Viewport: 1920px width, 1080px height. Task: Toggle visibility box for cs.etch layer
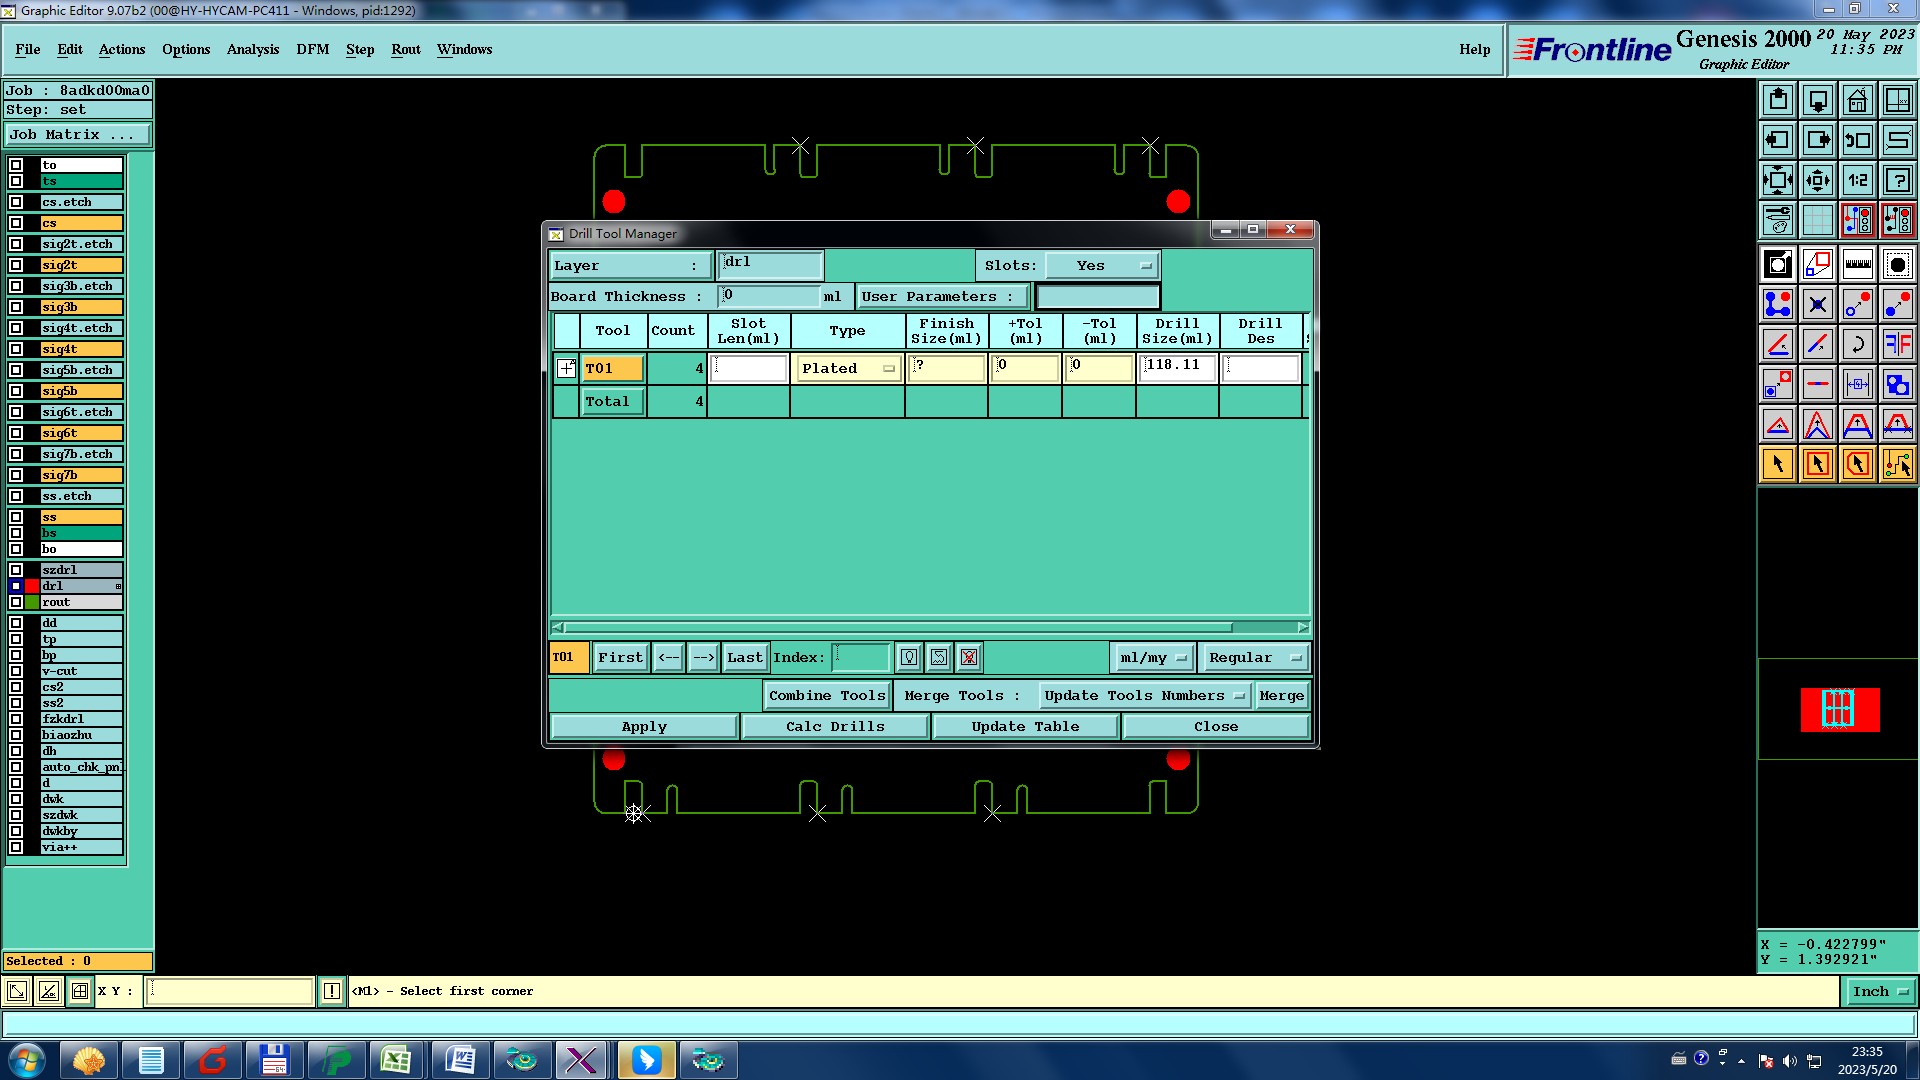16,202
